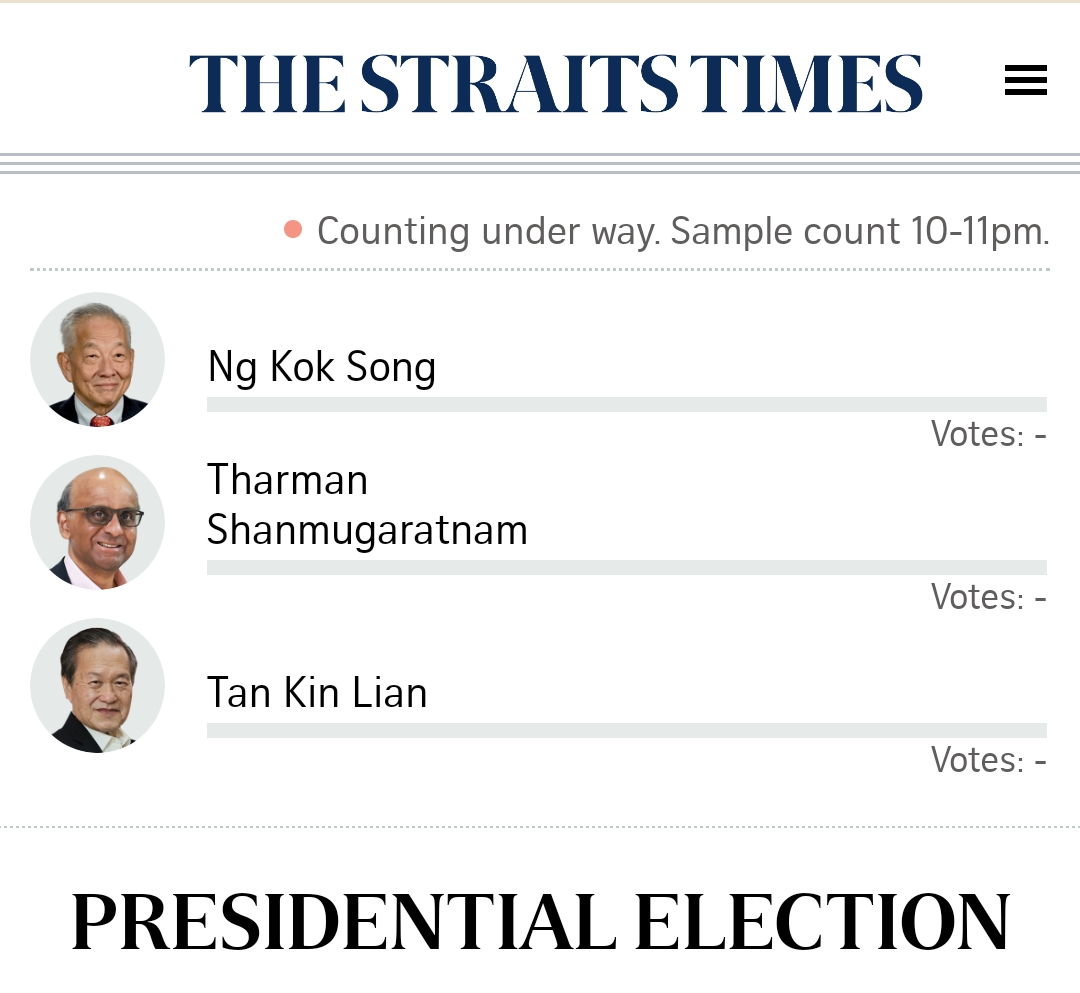Click the Votes count under Tan Kin Lian
Image resolution: width=1080 pixels, height=993 pixels.
coord(989,760)
